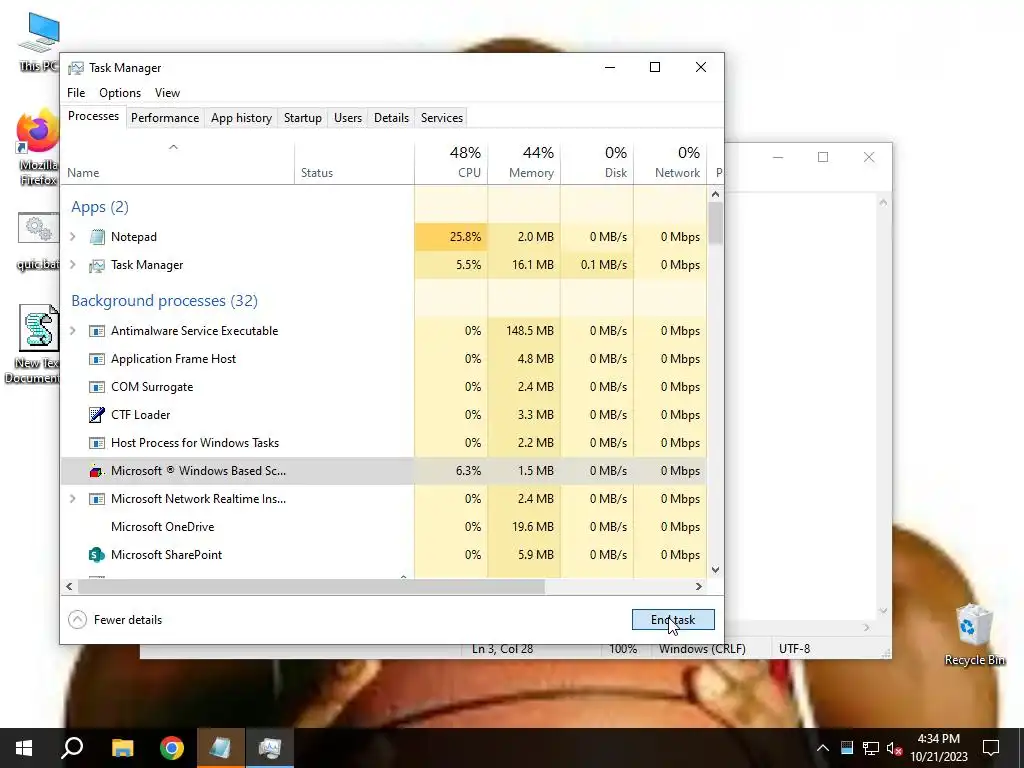Click the Application Frame Host icon
This screenshot has height=768, width=1024.
[97, 359]
